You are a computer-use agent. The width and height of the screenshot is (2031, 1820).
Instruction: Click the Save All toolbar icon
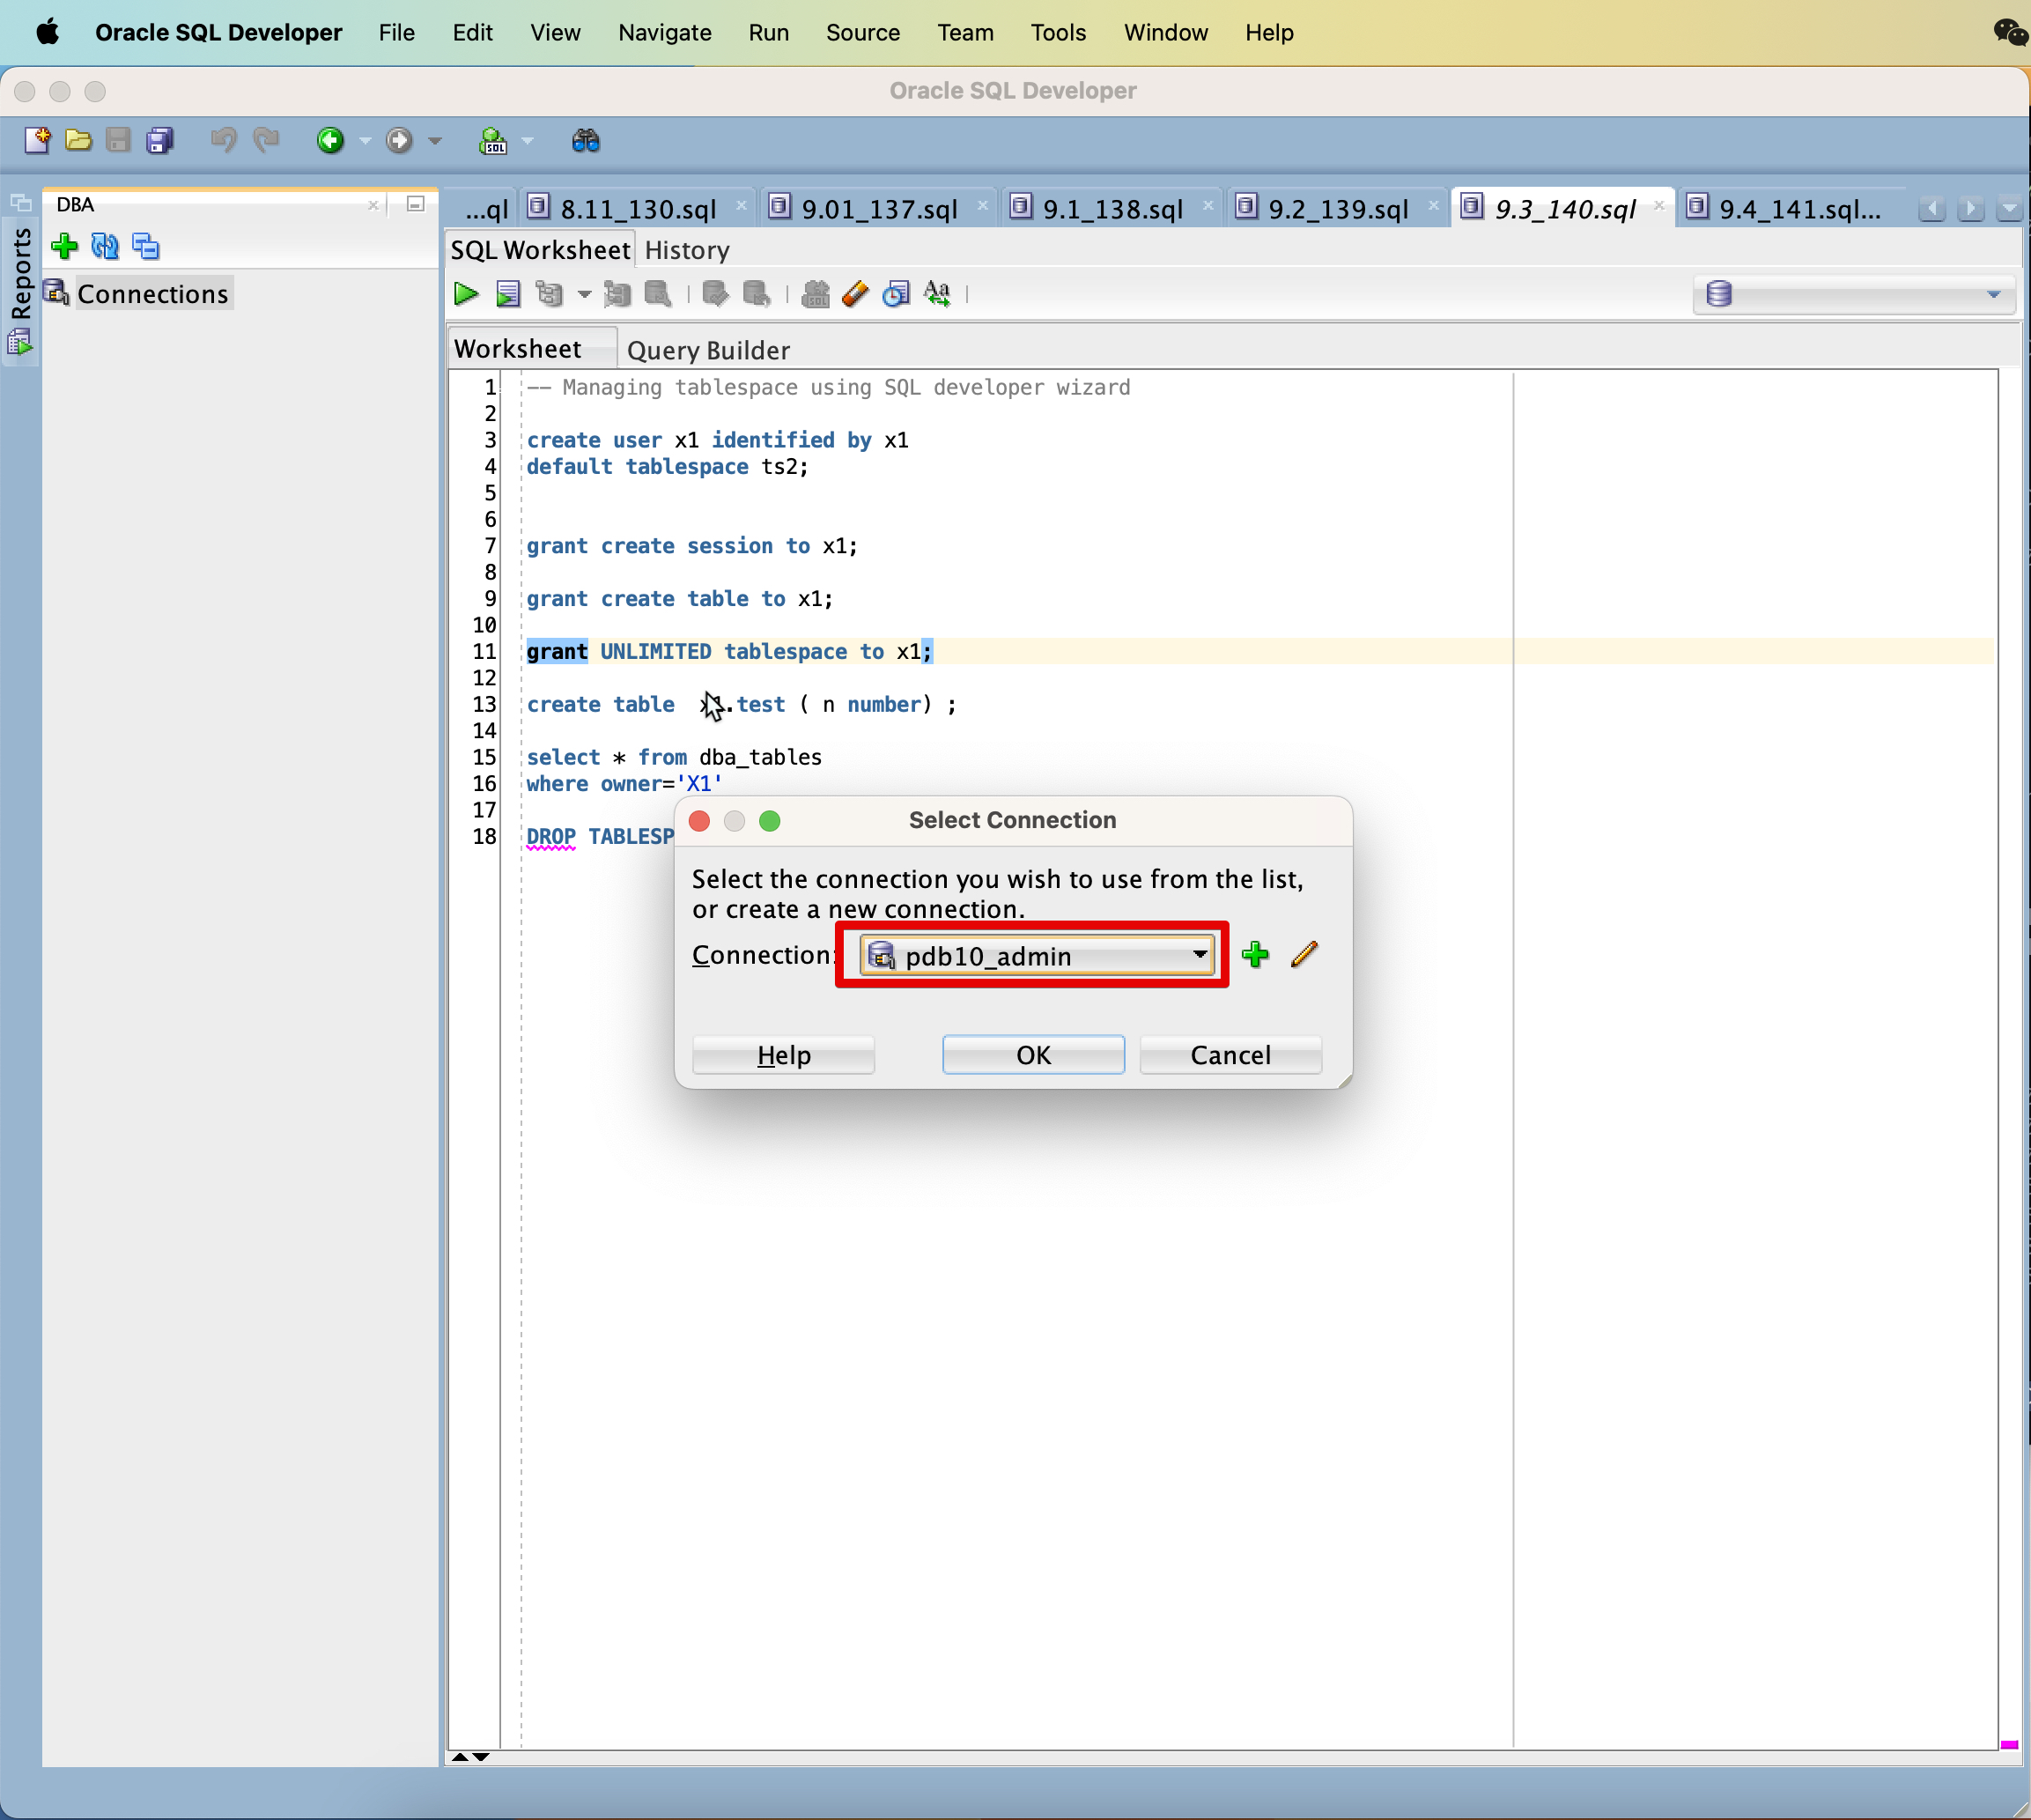[x=160, y=141]
